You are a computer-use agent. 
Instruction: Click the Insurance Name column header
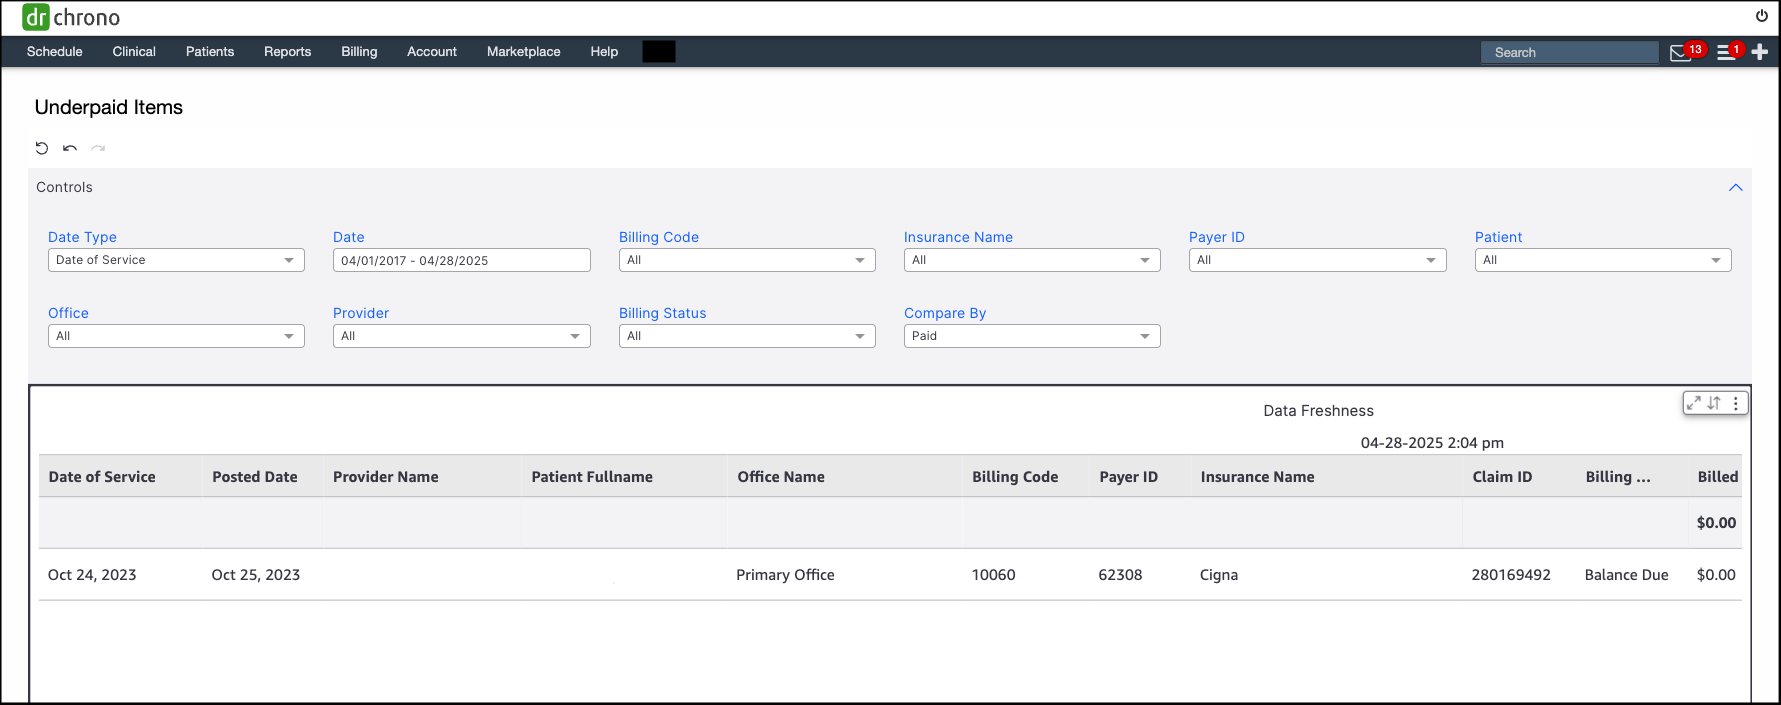click(x=1258, y=477)
